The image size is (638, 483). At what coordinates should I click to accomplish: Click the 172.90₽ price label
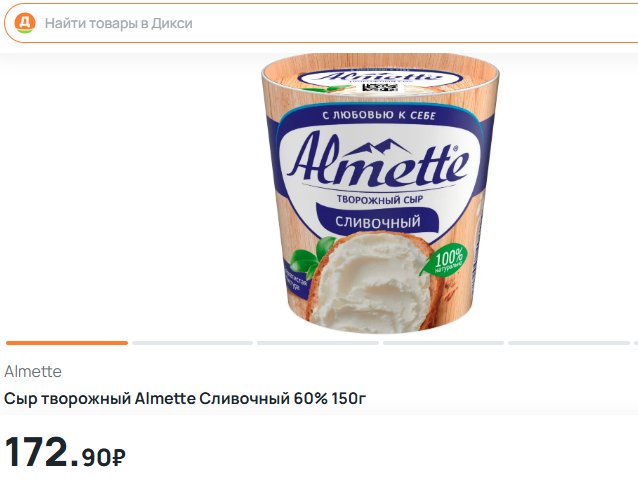(x=65, y=452)
